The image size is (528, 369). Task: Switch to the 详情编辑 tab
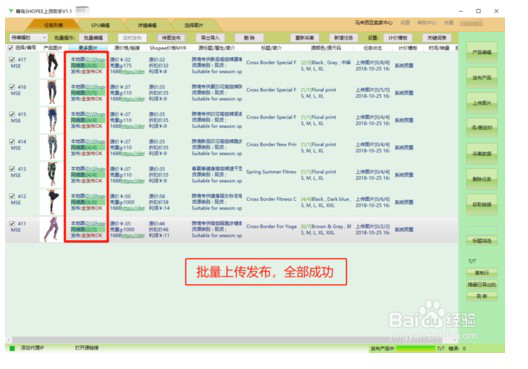147,25
